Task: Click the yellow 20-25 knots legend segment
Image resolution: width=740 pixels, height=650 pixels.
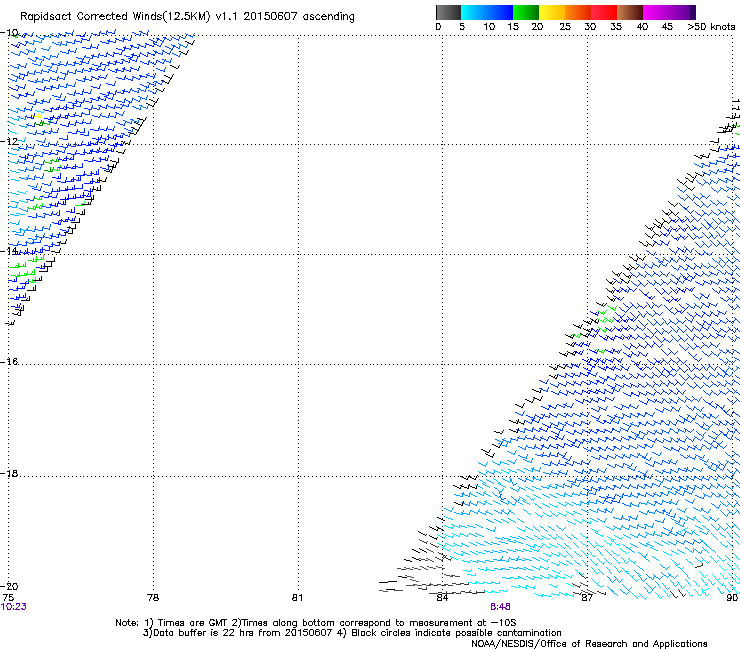Action: click(x=552, y=12)
